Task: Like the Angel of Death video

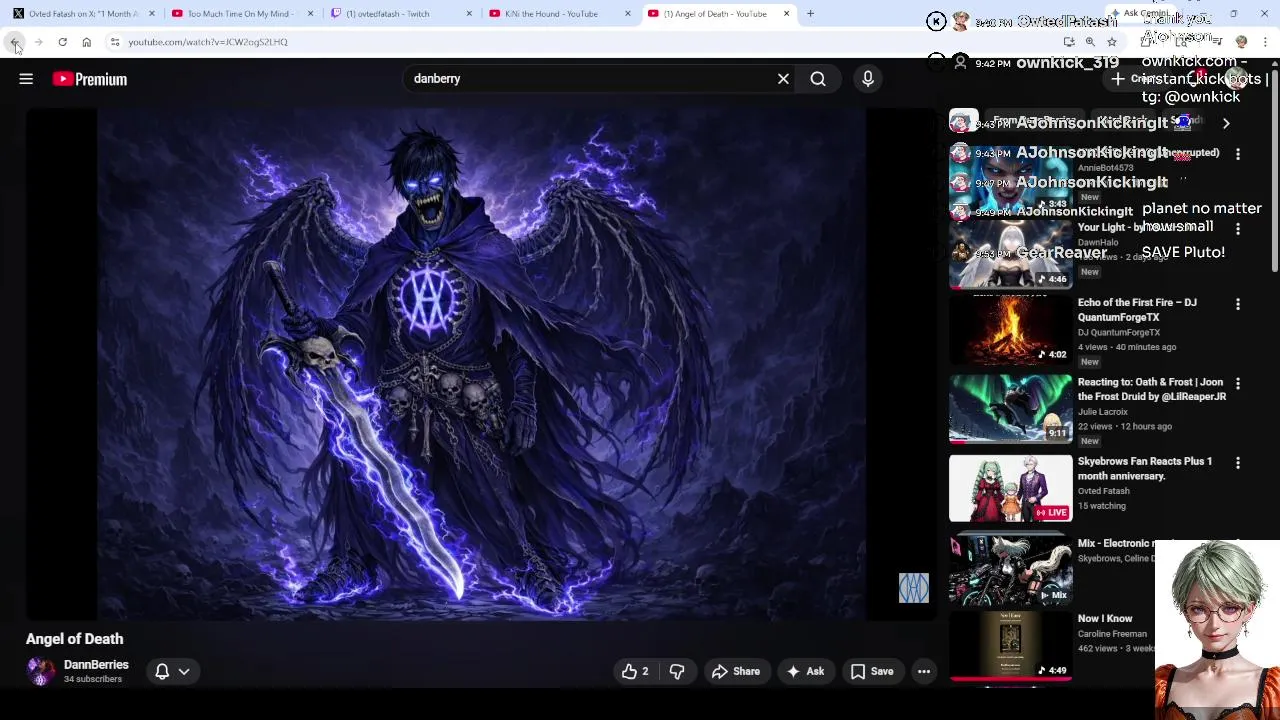Action: (x=636, y=672)
